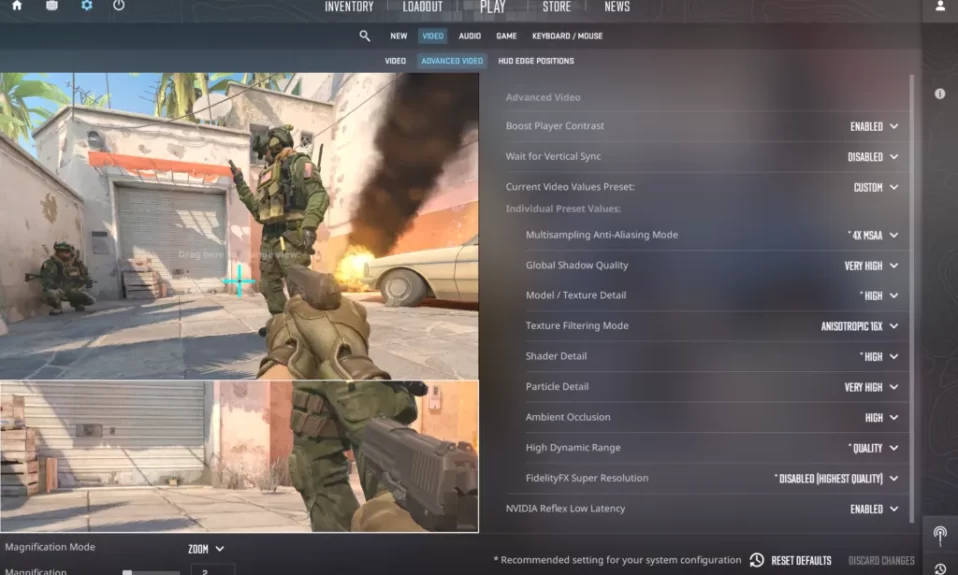Open the Inventory menu
Screen dimensions: 958x575
pos(349,7)
